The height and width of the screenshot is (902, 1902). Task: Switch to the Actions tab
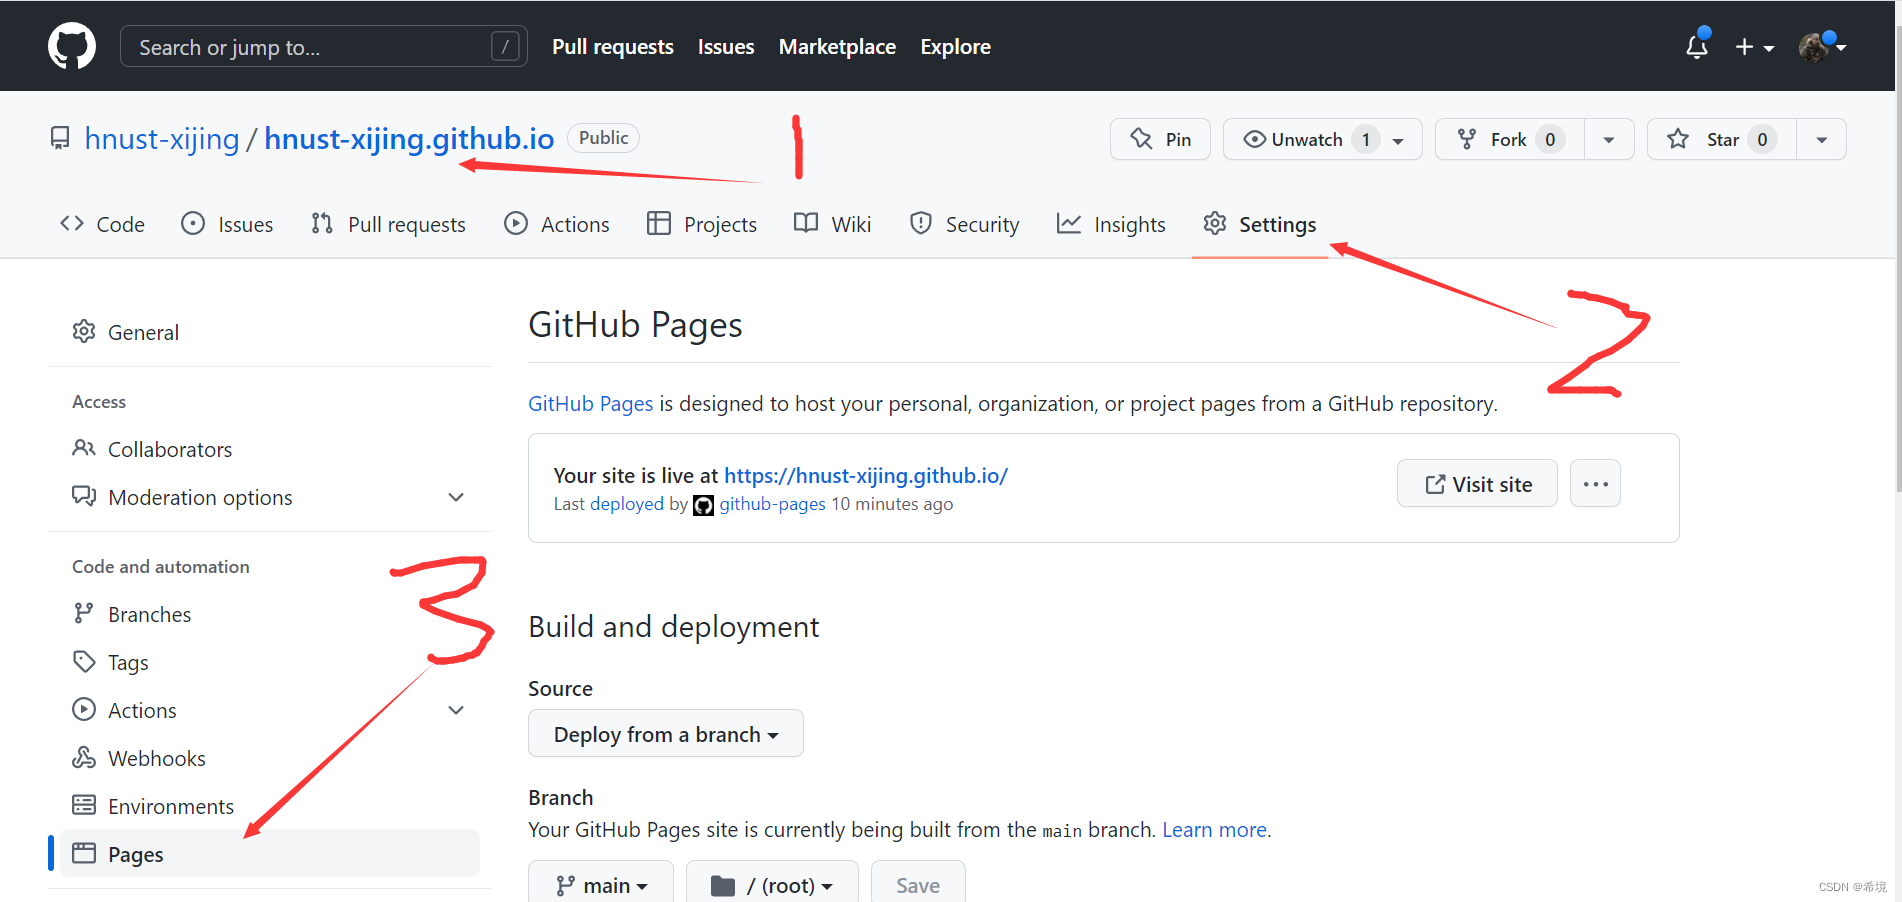click(557, 224)
